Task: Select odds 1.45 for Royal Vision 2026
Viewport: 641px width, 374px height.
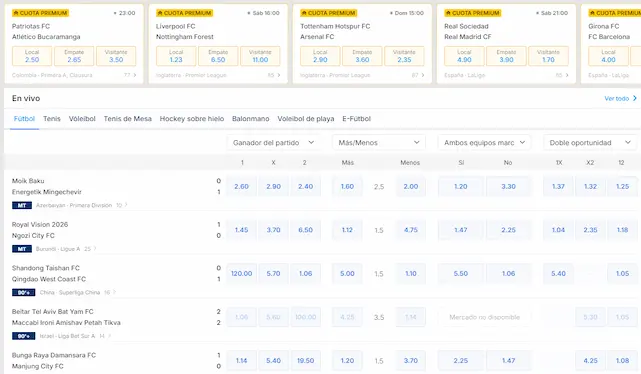Action: pos(241,230)
